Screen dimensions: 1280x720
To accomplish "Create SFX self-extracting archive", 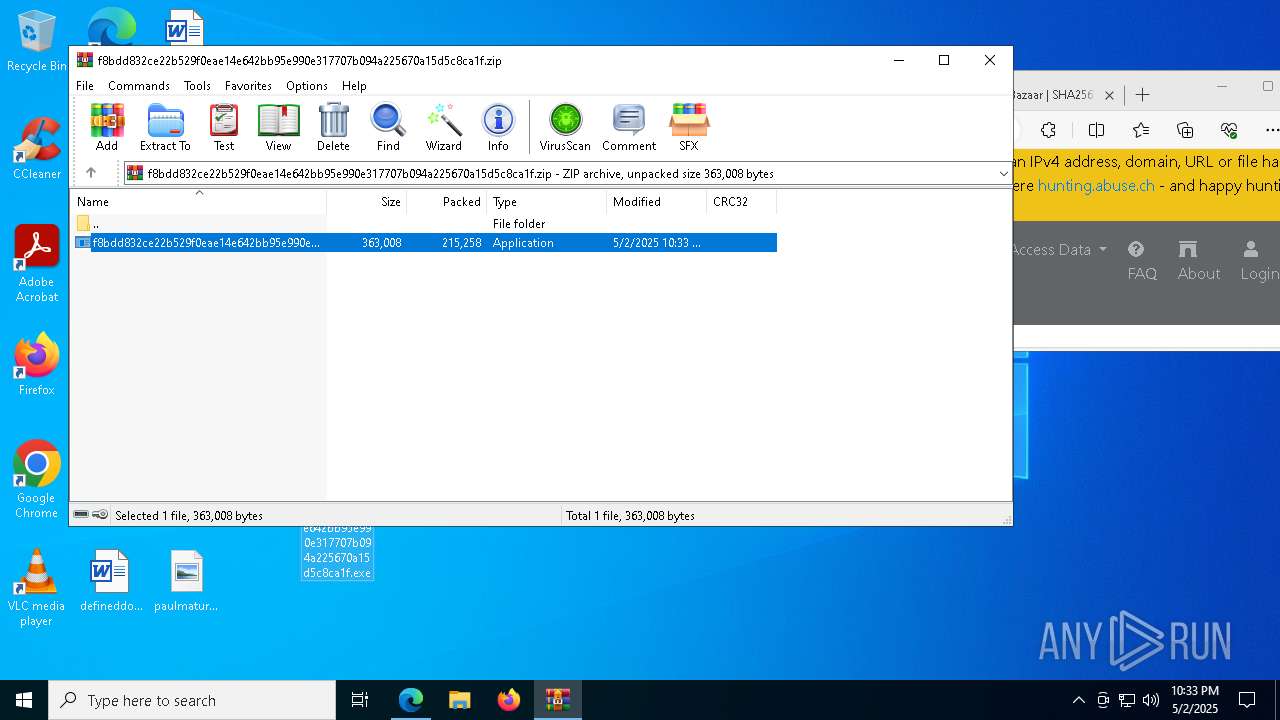I will [689, 127].
